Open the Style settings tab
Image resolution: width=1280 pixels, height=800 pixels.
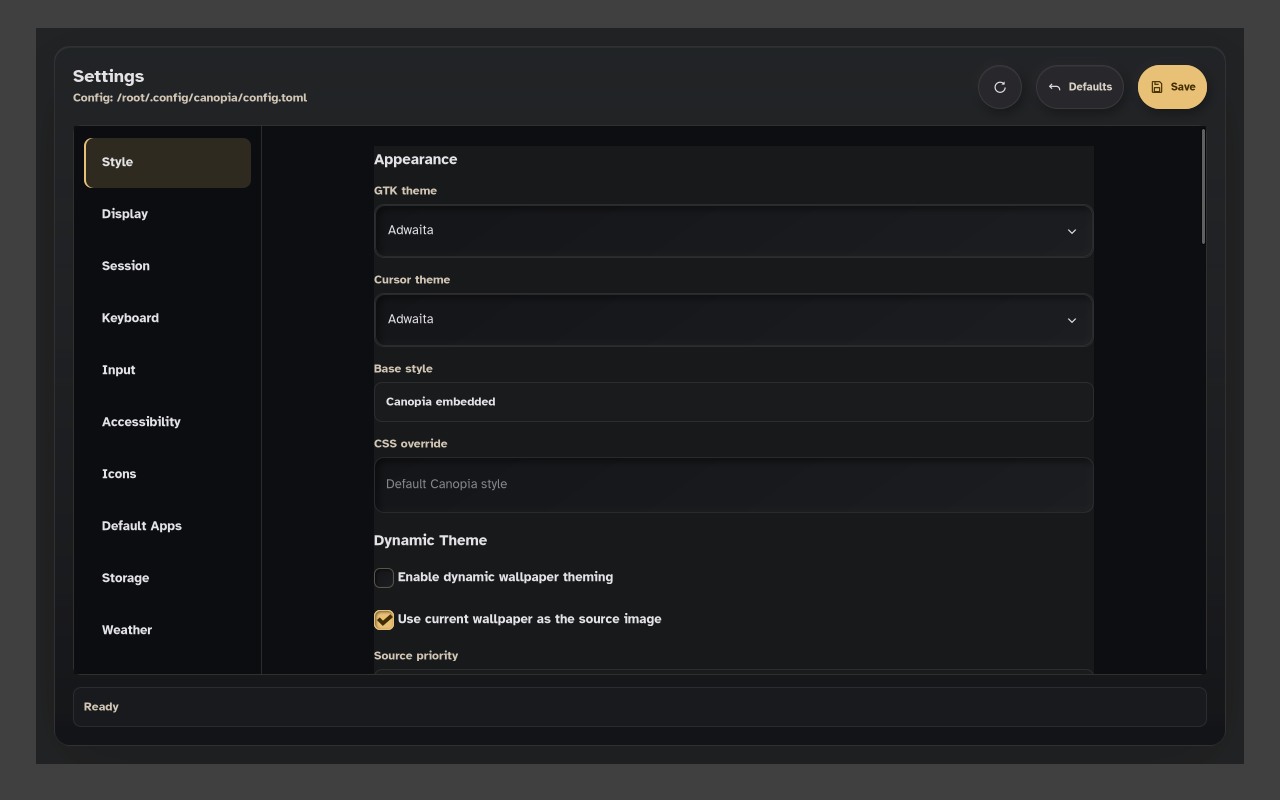pos(167,162)
